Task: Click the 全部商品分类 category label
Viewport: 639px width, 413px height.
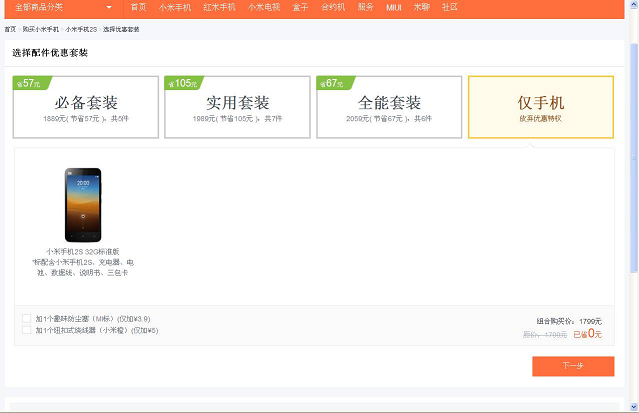Action: click(39, 7)
